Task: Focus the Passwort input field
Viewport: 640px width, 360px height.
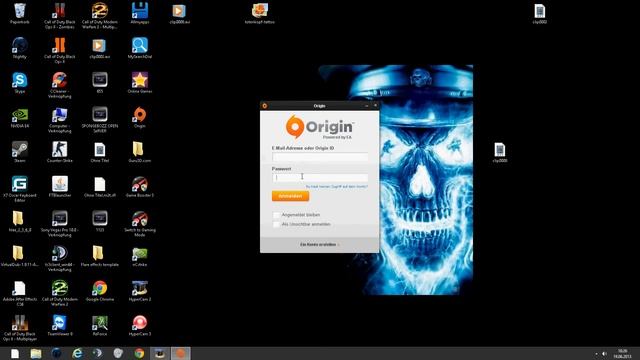Action: tap(320, 177)
